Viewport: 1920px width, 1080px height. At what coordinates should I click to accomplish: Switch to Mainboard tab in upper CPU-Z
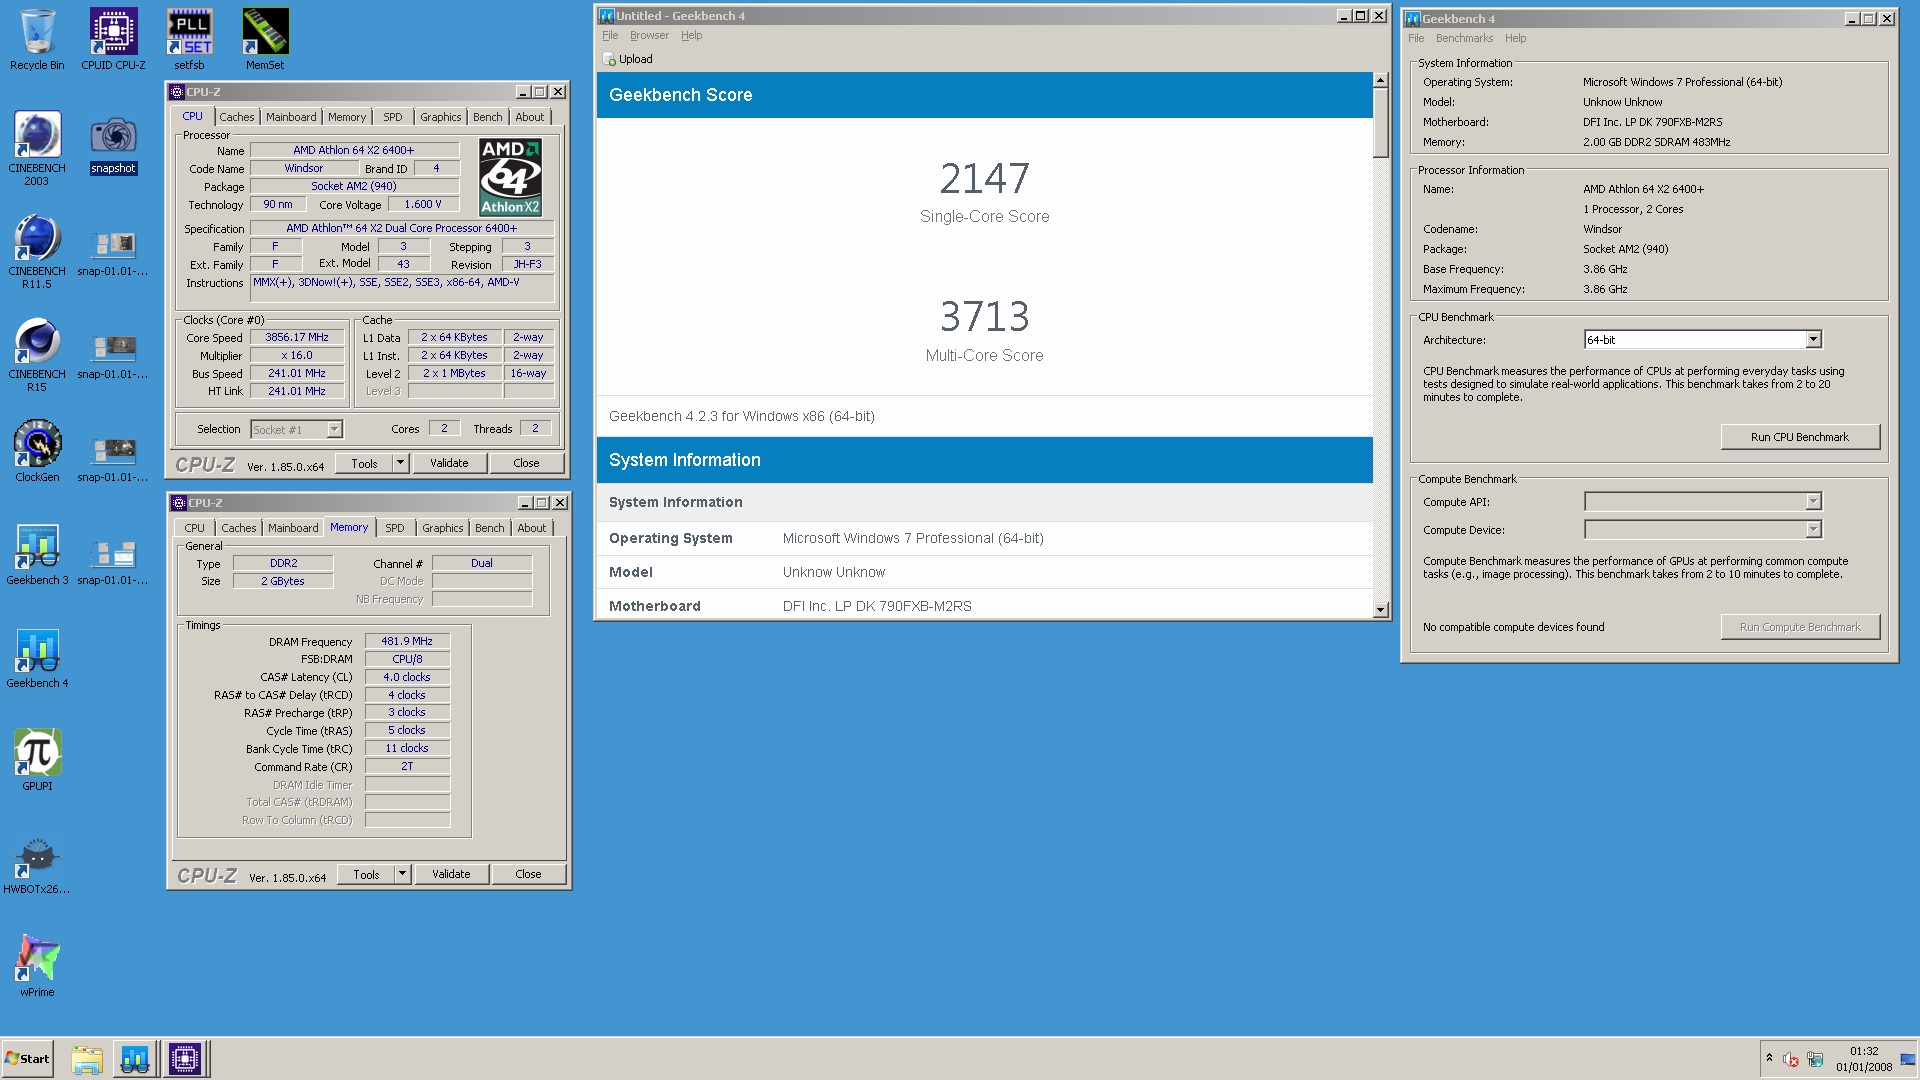291,117
